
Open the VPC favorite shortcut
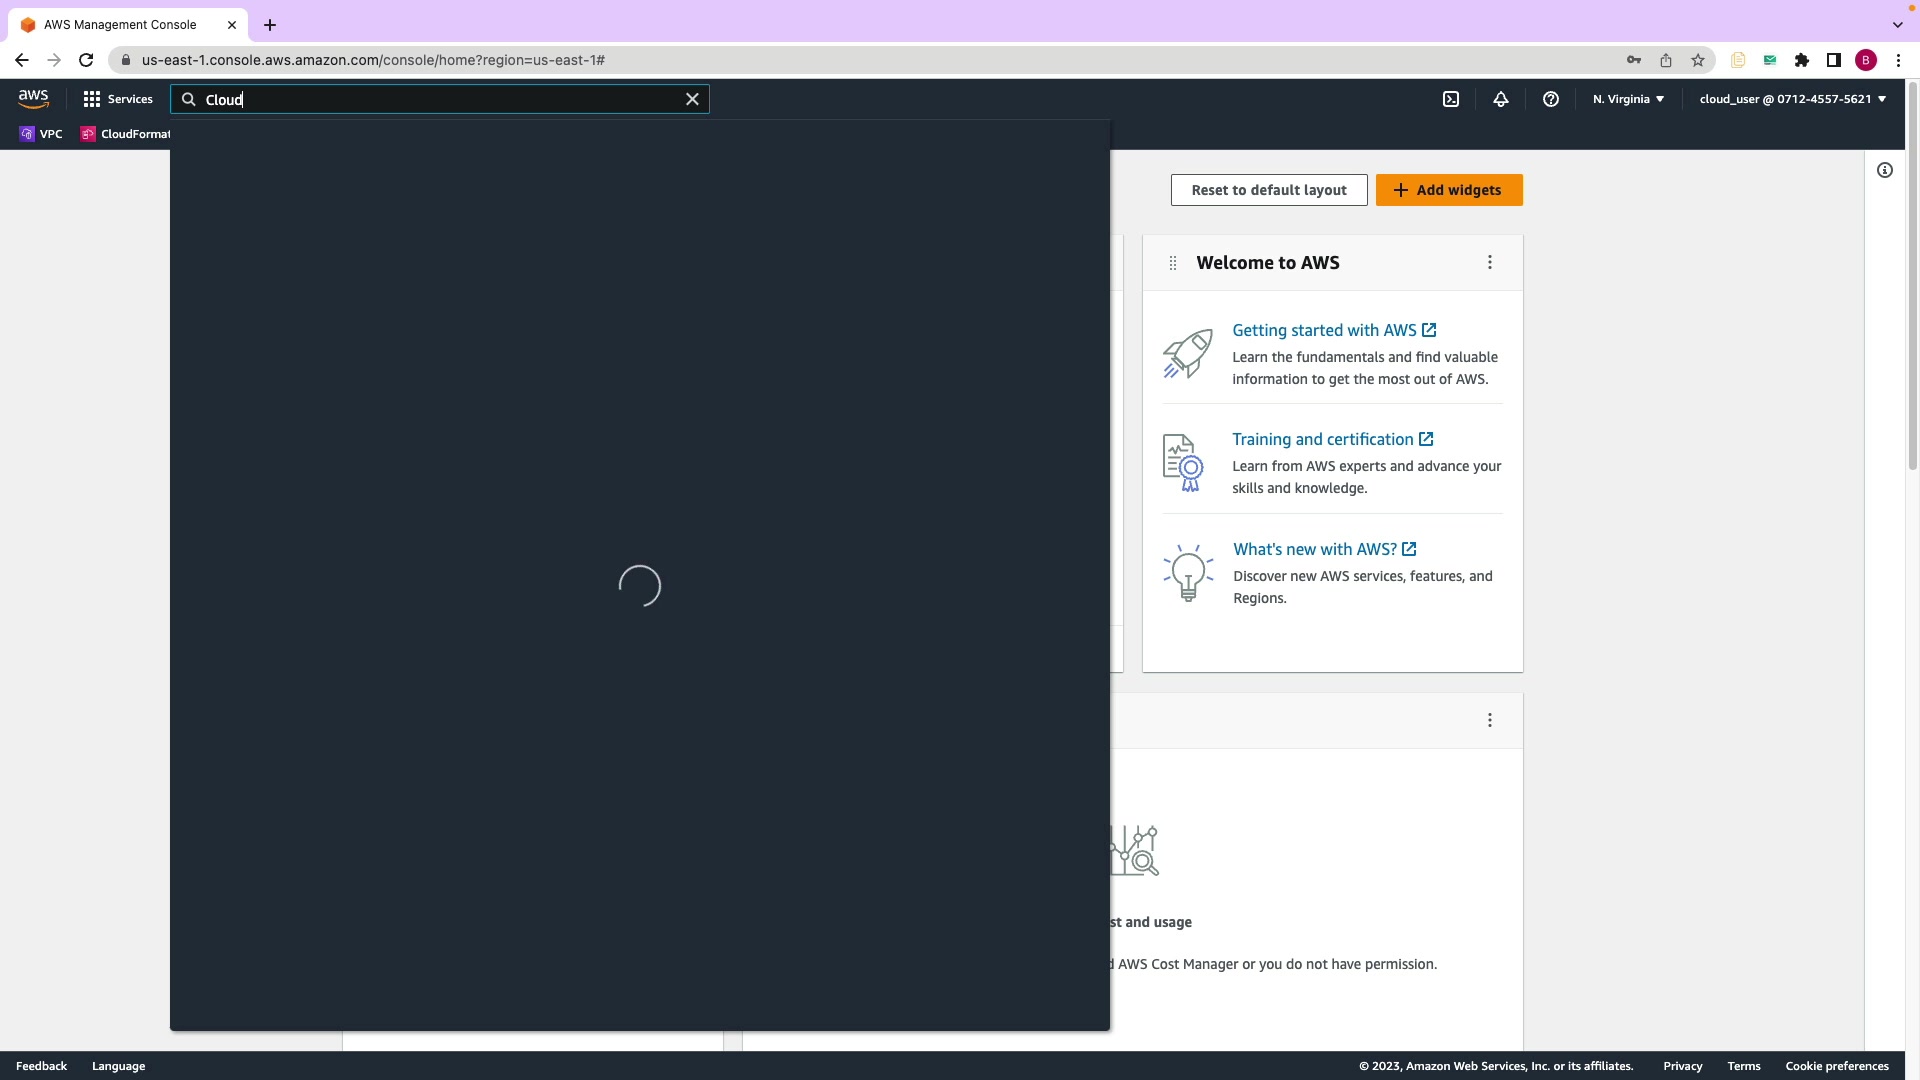click(x=41, y=134)
